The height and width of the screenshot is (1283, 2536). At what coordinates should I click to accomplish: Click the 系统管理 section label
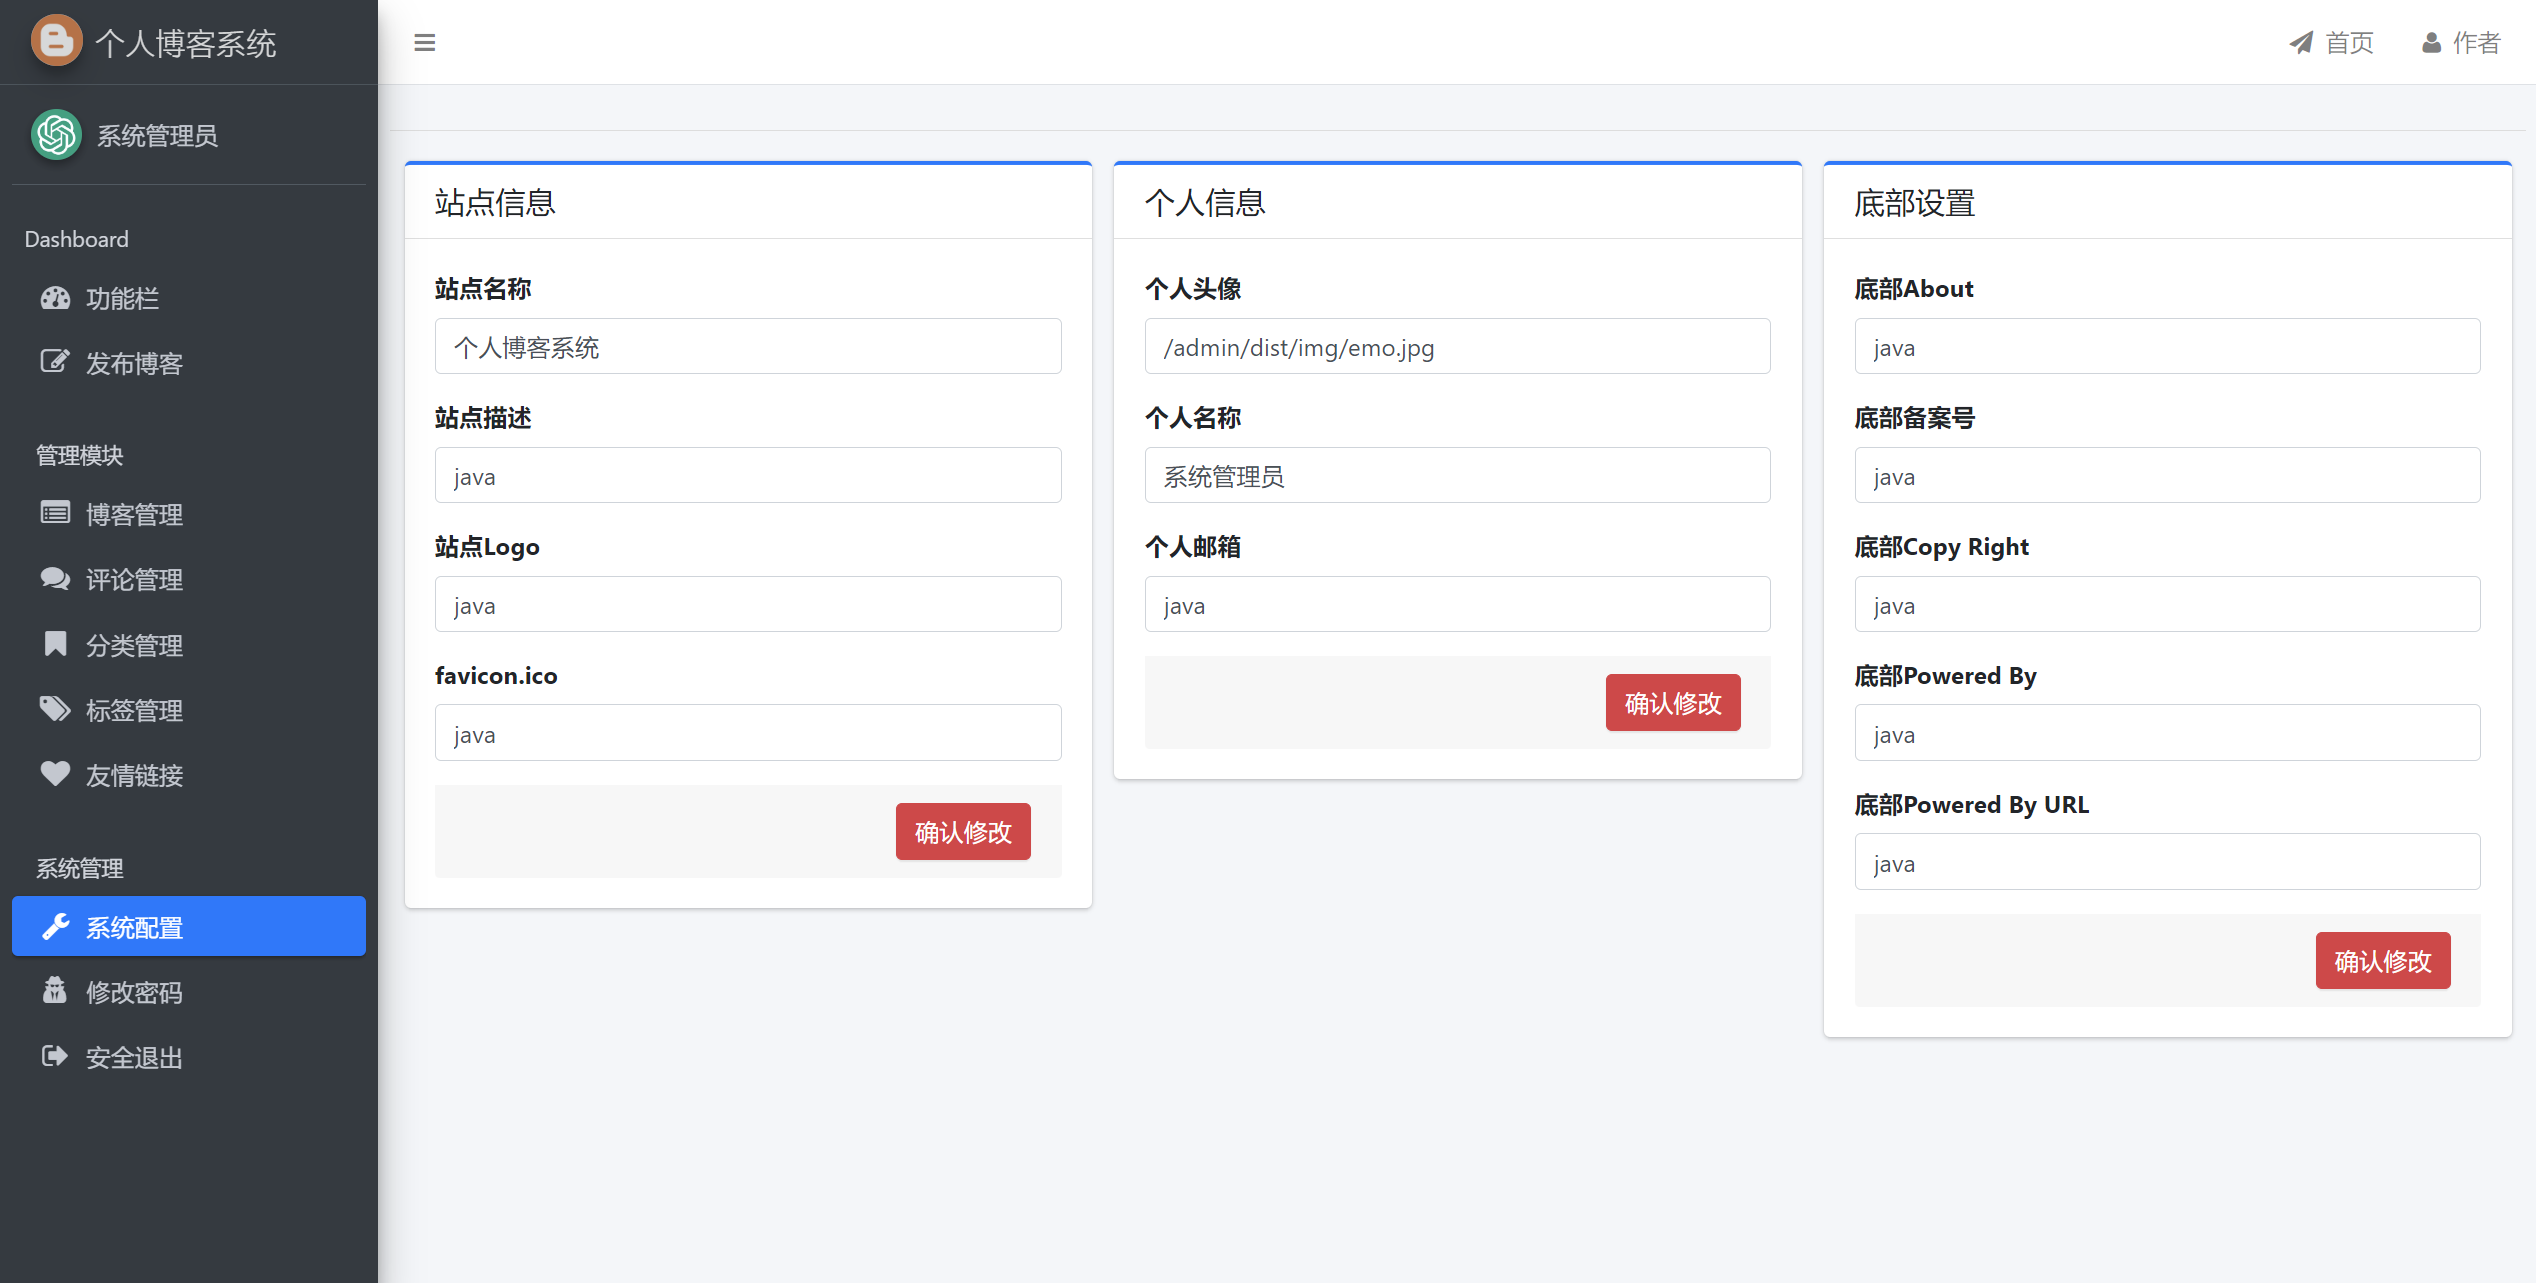click(x=80, y=868)
